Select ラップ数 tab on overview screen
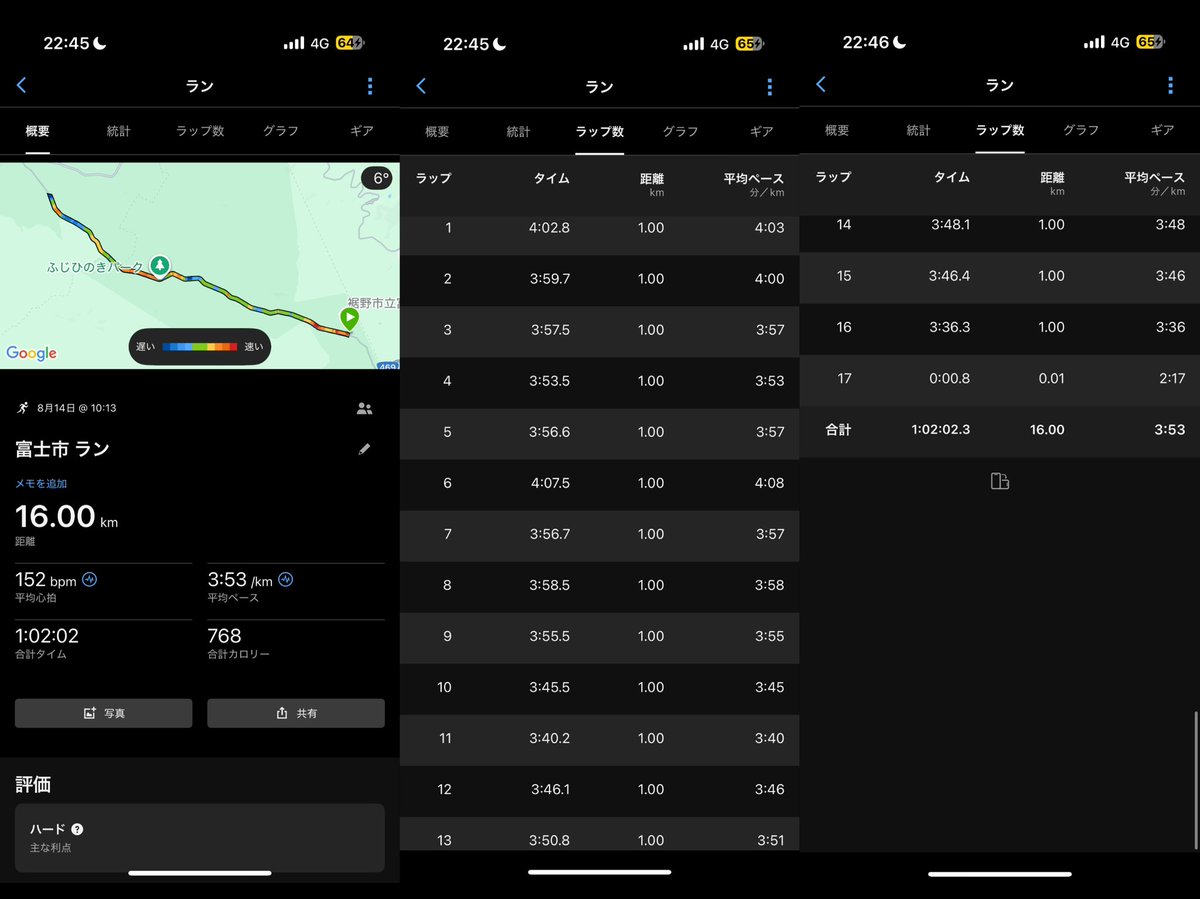Screen dimensions: 1200x899 (200, 131)
